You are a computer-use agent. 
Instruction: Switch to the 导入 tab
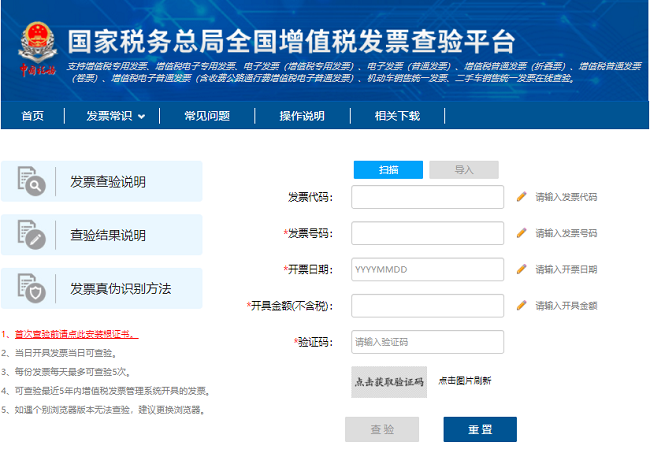click(x=464, y=170)
